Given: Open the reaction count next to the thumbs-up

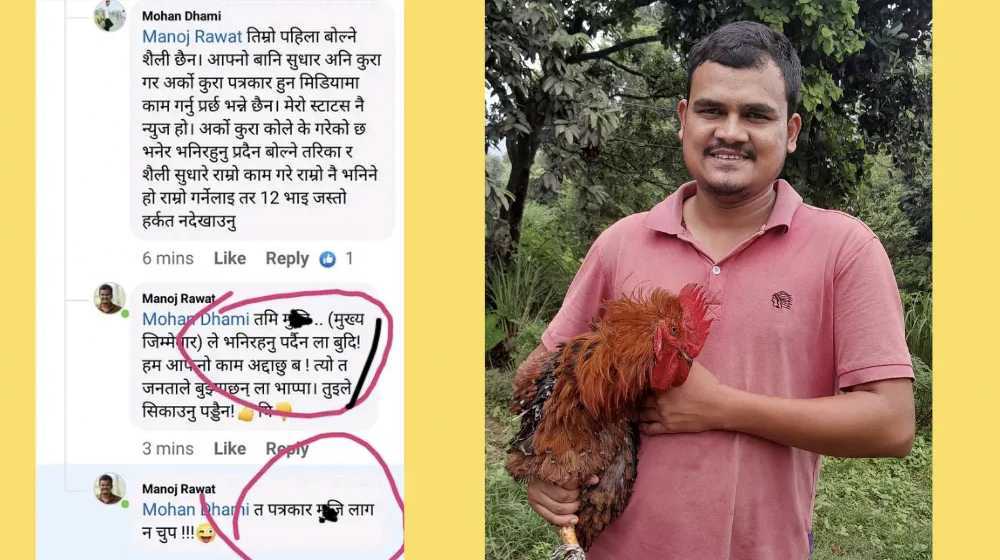Looking at the screenshot, I should tap(349, 258).
